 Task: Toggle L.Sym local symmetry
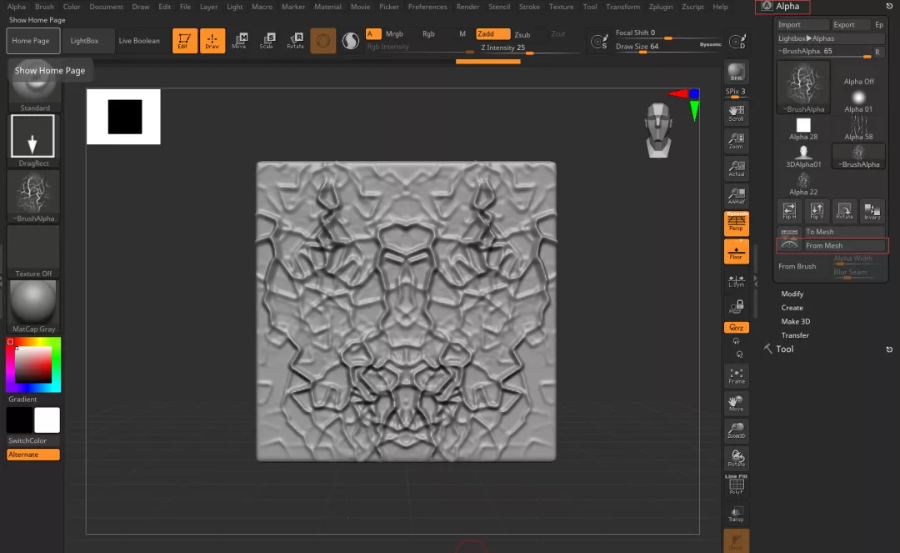[736, 281]
